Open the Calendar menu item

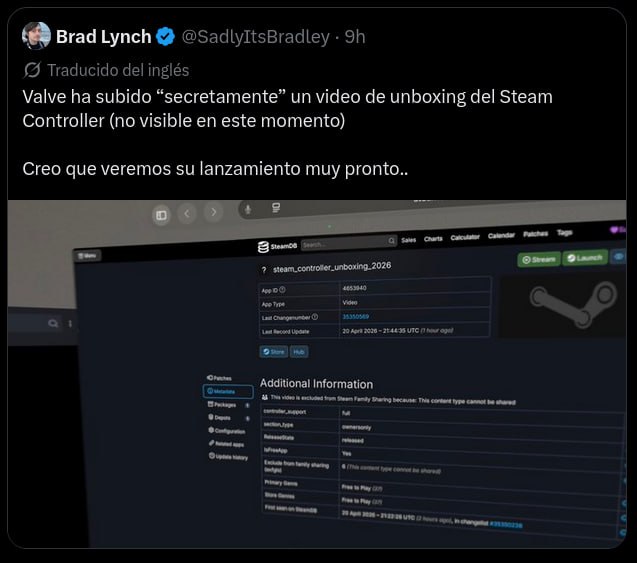point(501,235)
